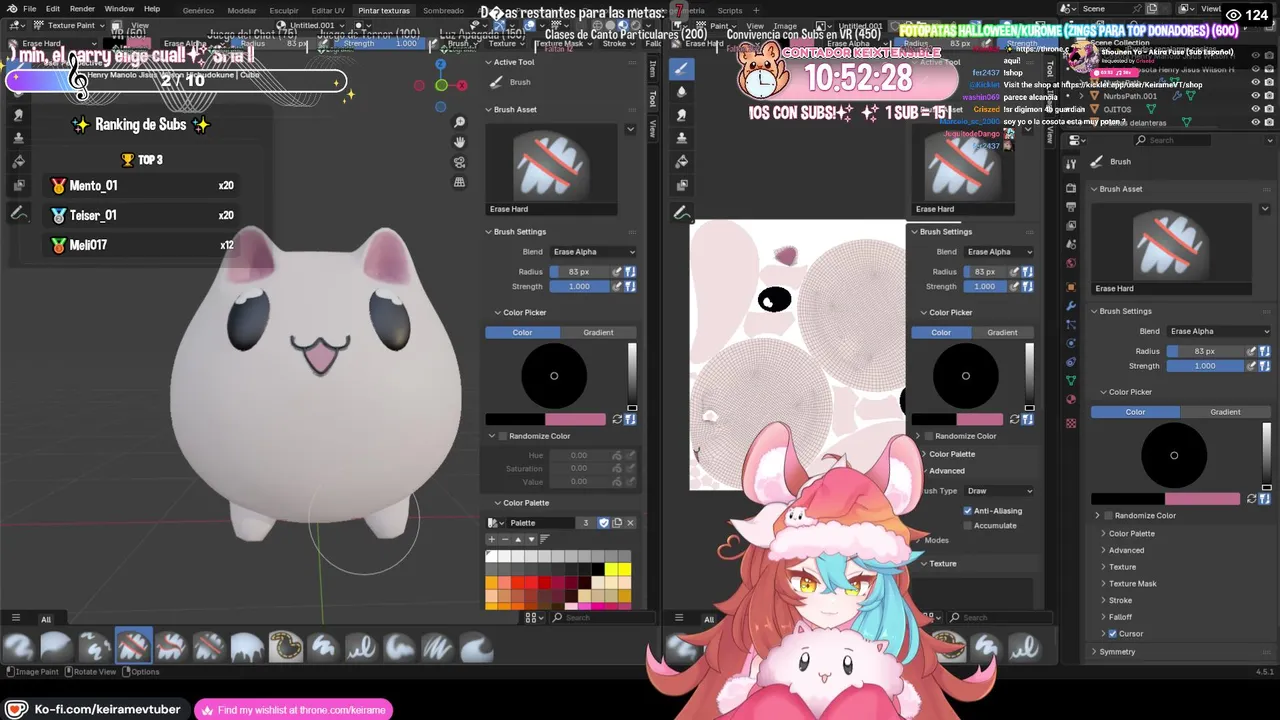Screen dimensions: 1280x720
Task: Select the Draw brush tool in image editor toolbar
Action: click(681, 68)
